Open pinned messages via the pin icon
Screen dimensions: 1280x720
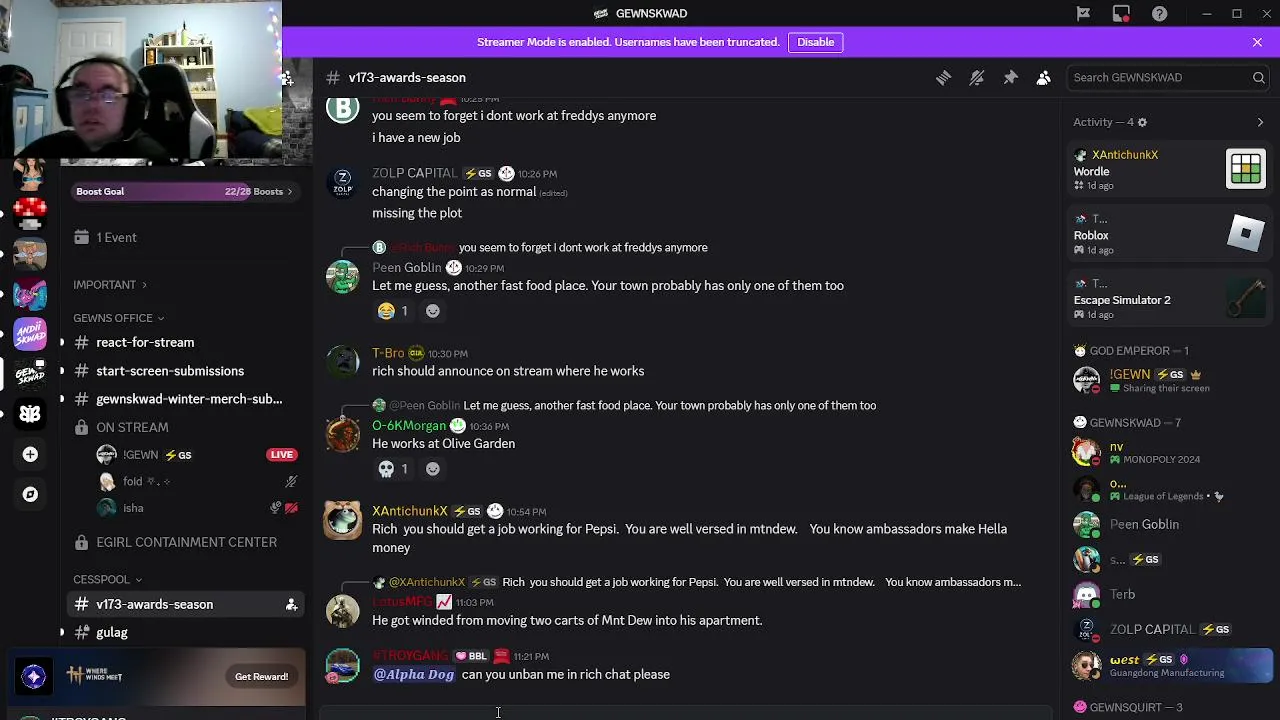pyautogui.click(x=1010, y=78)
